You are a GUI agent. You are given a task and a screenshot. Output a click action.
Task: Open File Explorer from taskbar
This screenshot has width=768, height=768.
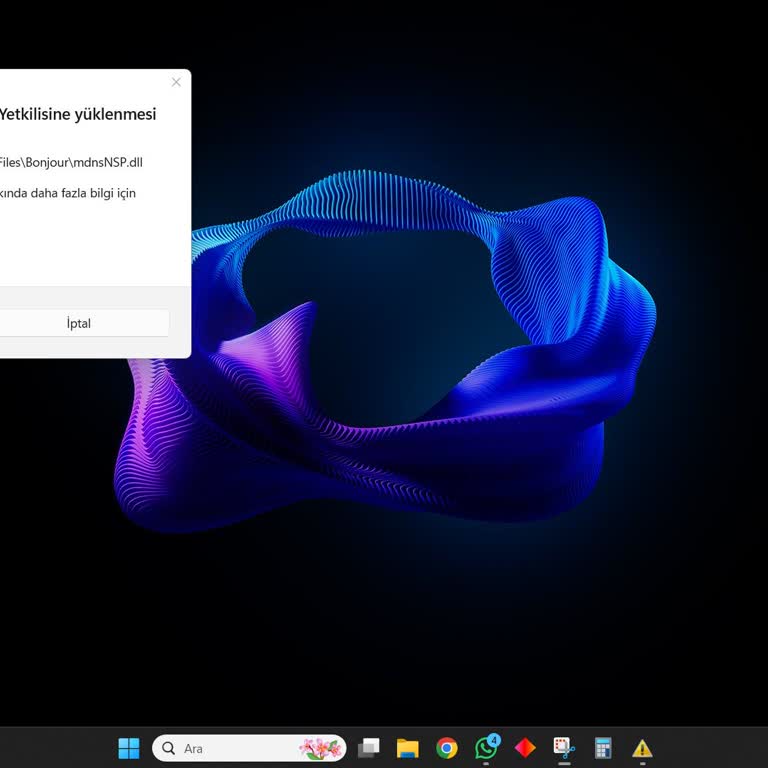408,748
